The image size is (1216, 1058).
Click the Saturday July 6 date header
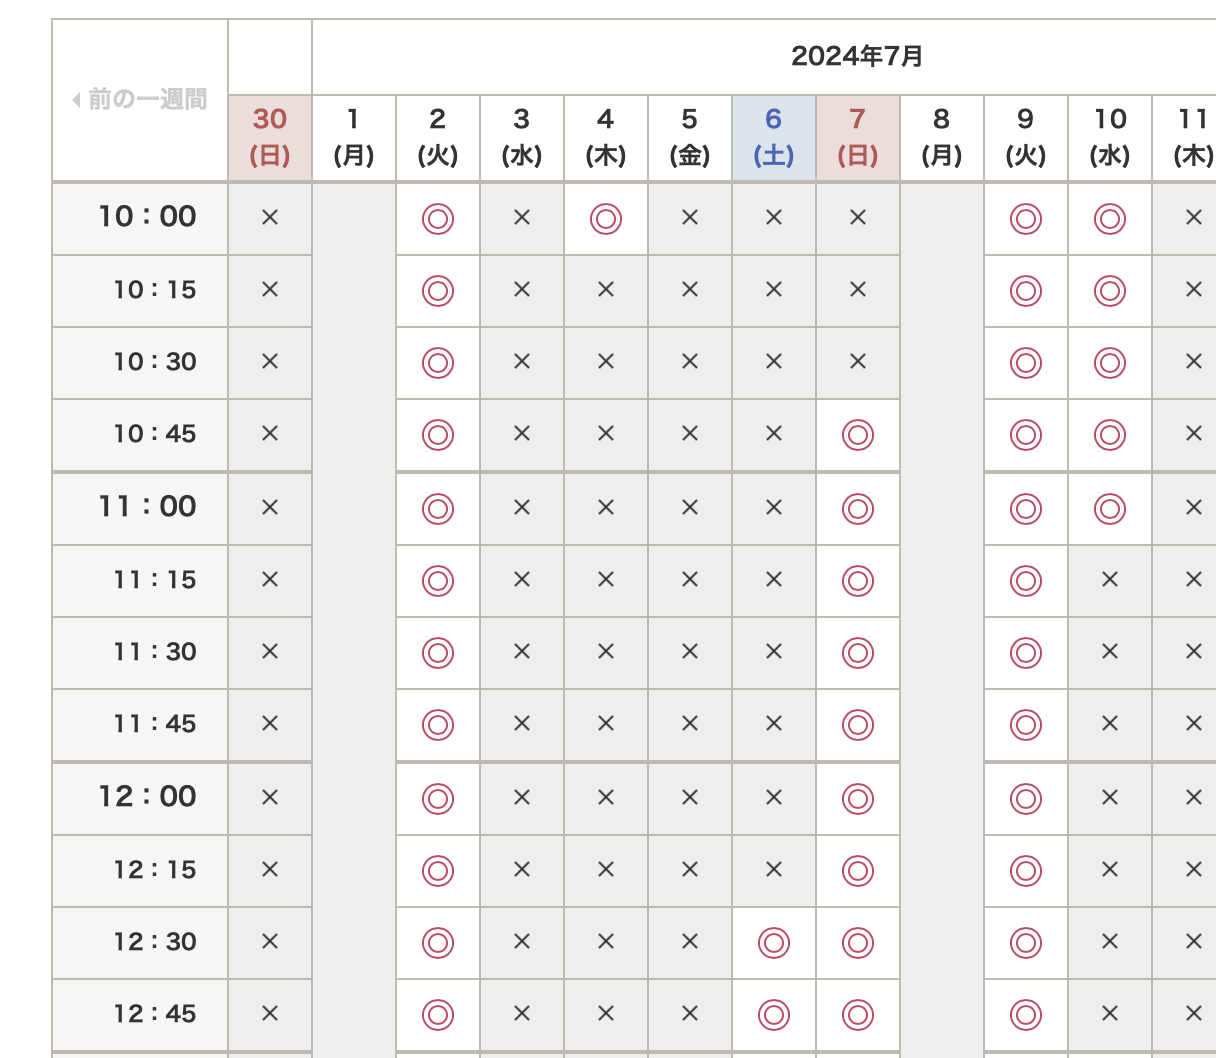[774, 137]
